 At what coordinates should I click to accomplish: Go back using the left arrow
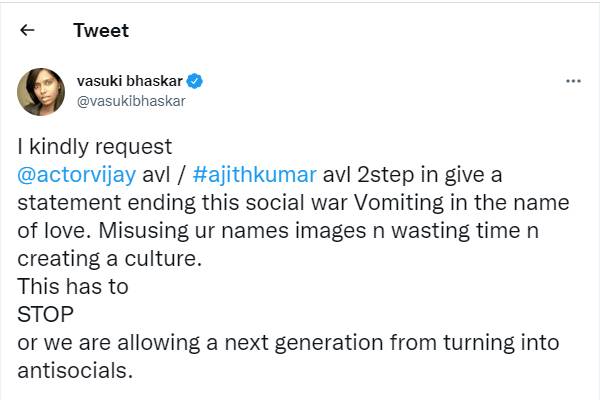(x=27, y=30)
